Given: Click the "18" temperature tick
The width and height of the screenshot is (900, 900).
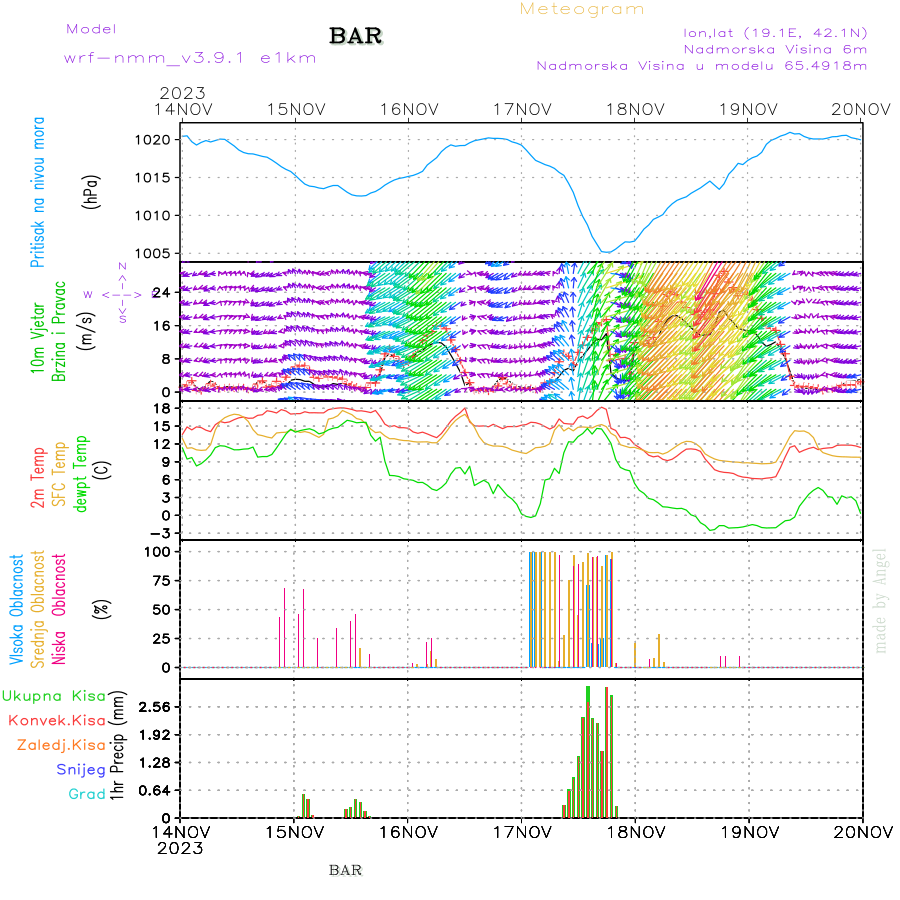Looking at the screenshot, I should 162,409.
